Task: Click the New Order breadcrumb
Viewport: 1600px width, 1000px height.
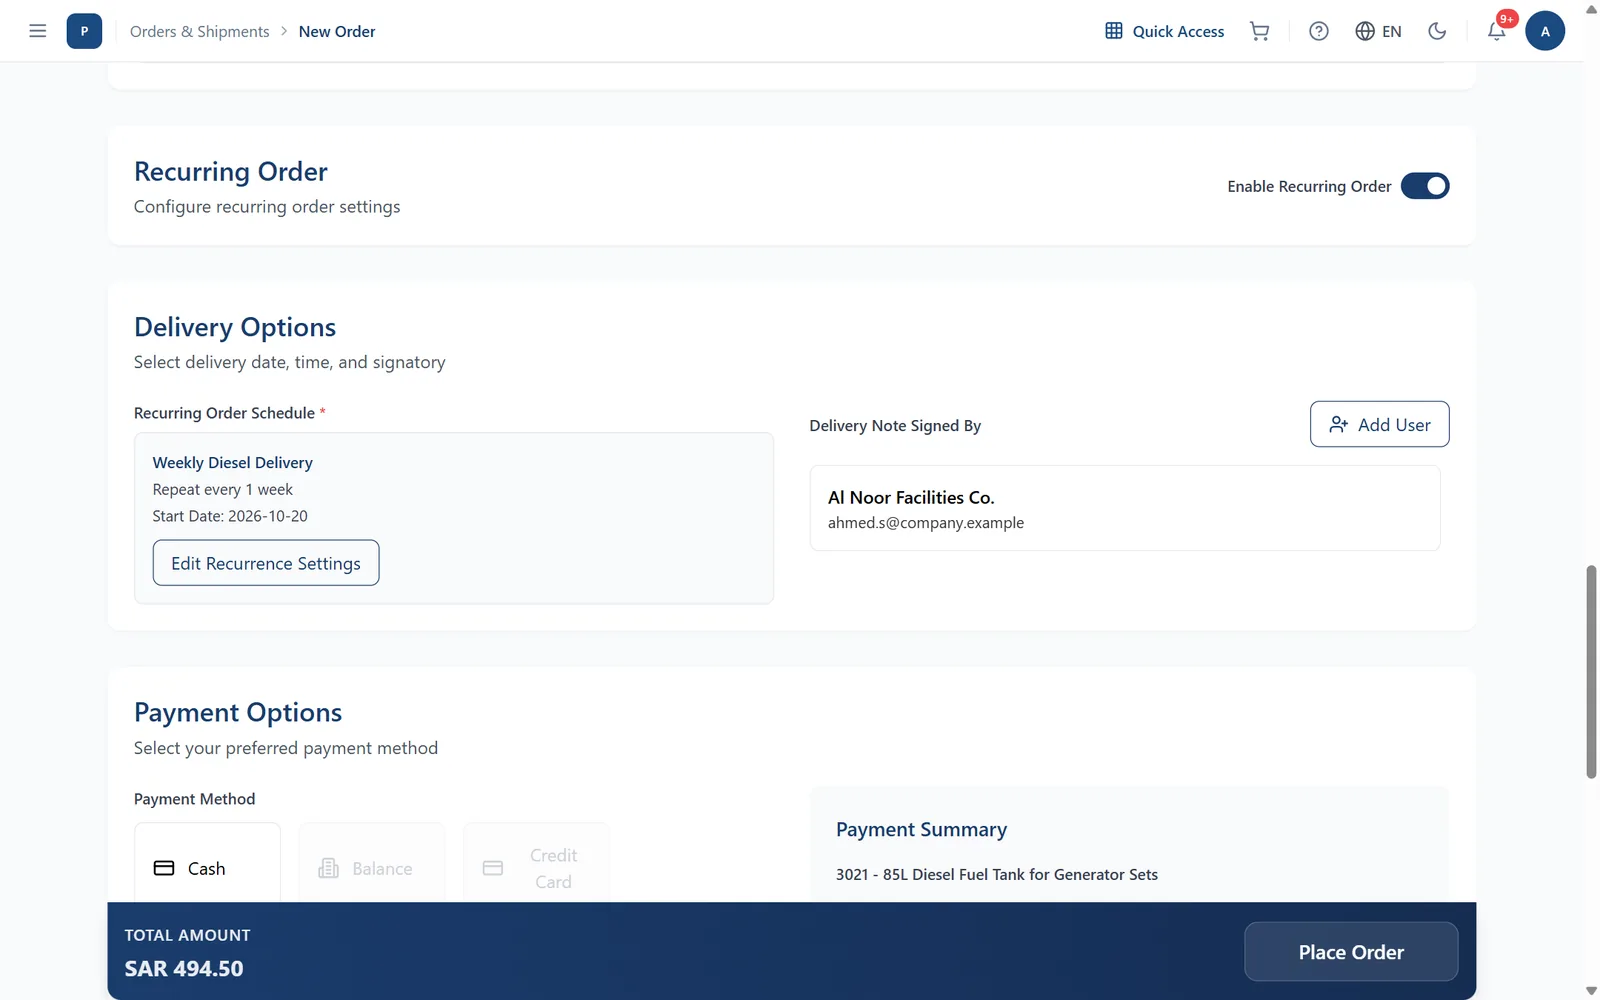Action: [x=337, y=31]
